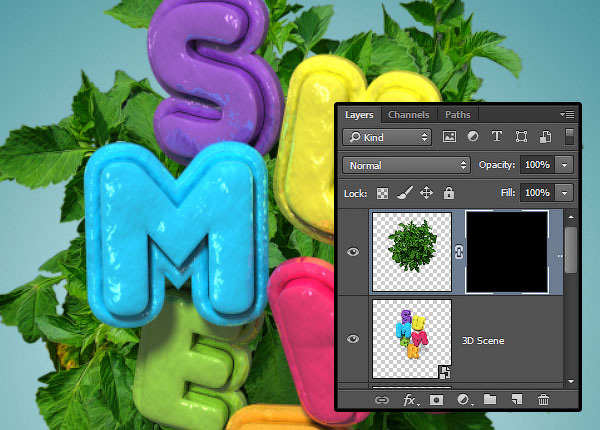Click the Link layers icon at bottom
This screenshot has width=600, height=430.
tap(382, 400)
